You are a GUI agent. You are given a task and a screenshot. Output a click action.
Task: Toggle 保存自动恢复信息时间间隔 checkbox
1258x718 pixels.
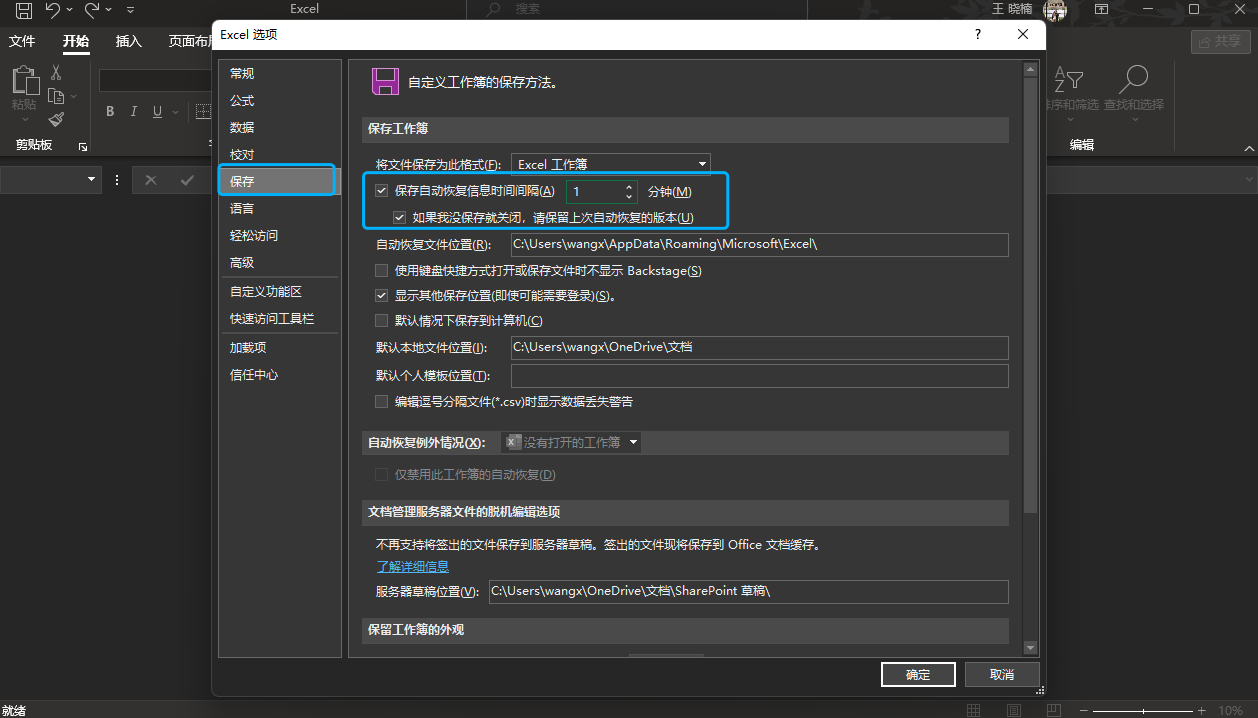[x=381, y=191]
